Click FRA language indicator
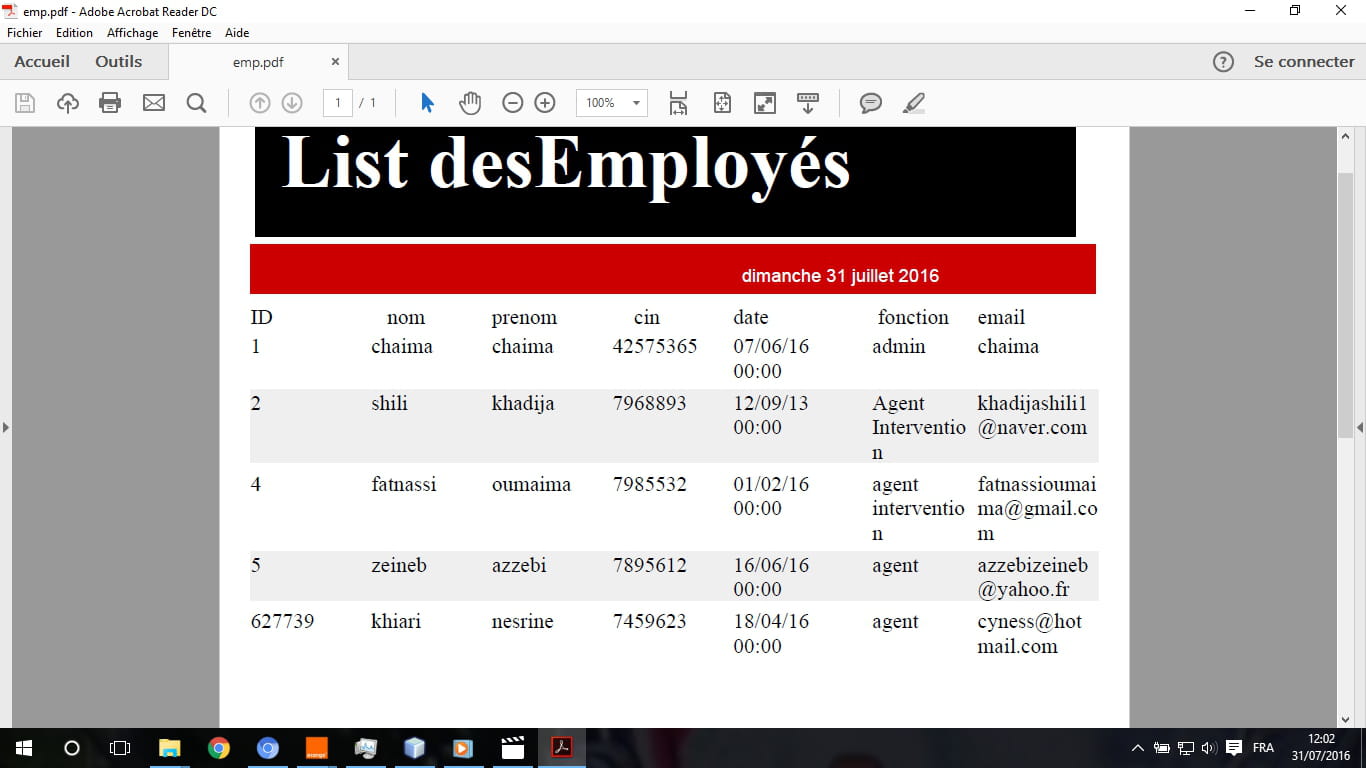The width and height of the screenshot is (1366, 768). click(1263, 748)
